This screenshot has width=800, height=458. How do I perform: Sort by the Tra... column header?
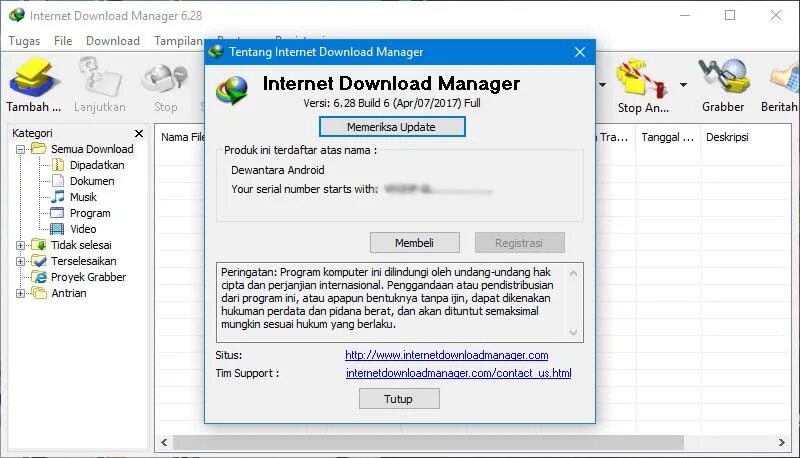coord(614,137)
